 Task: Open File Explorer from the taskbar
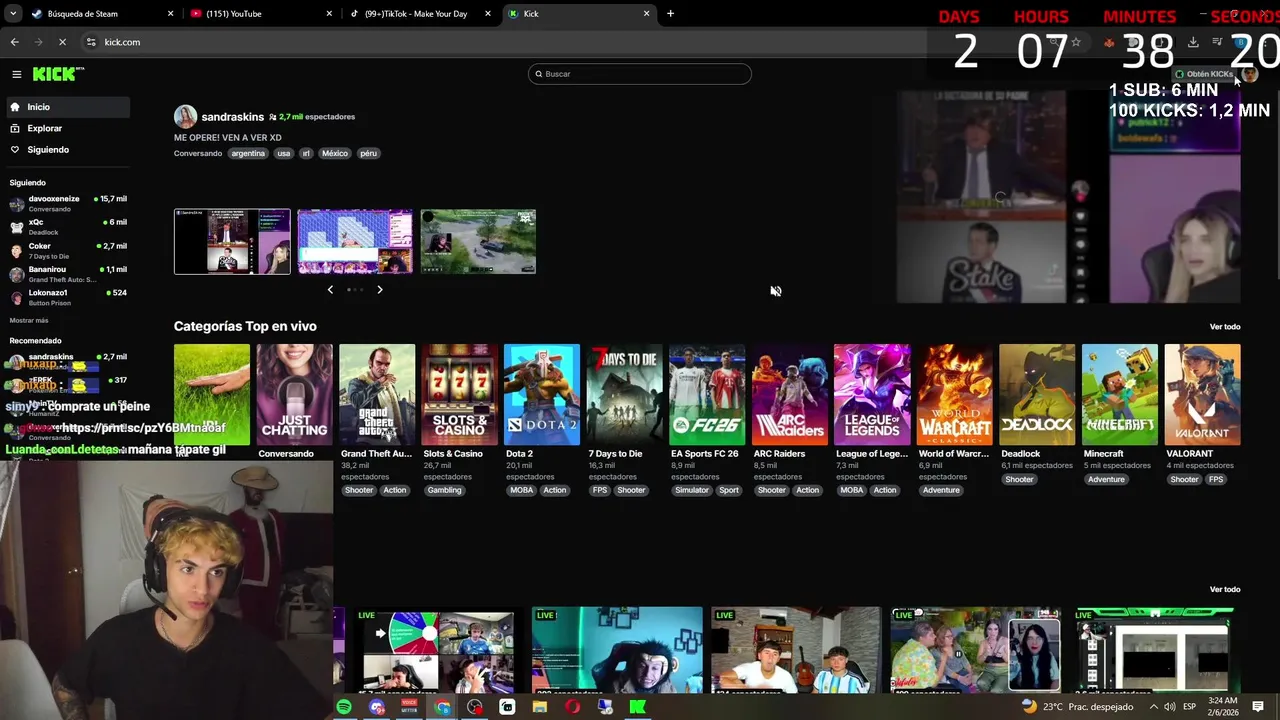(x=540, y=707)
